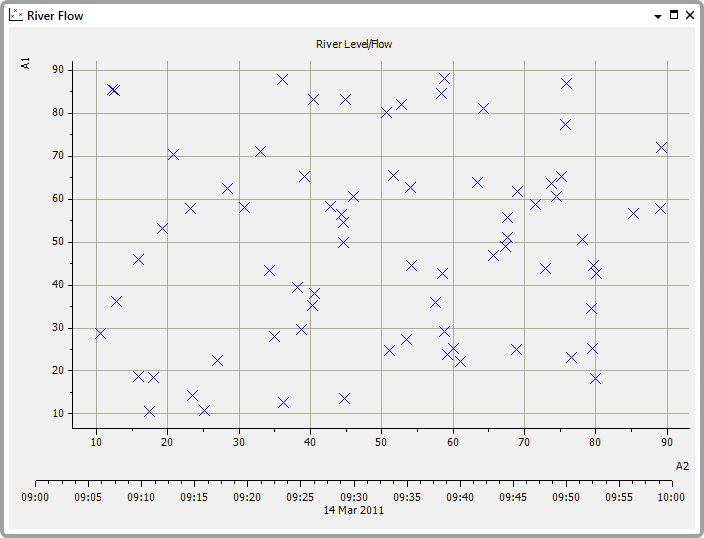Click the 14 Mar 2011 date label
Image resolution: width=704 pixels, height=538 pixels.
click(353, 510)
